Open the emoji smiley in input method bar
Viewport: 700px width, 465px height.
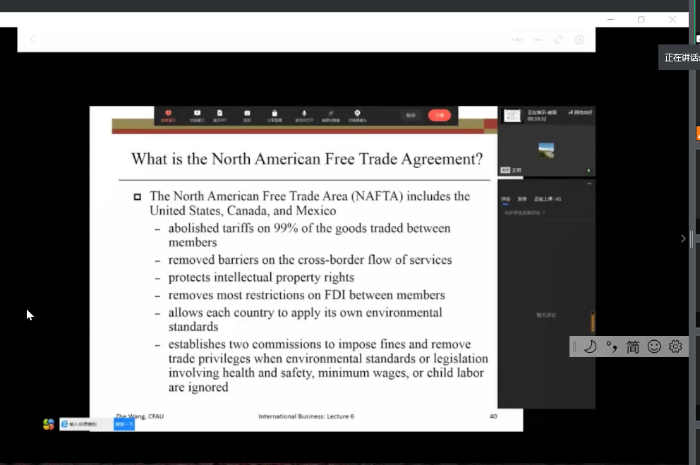(x=654, y=347)
